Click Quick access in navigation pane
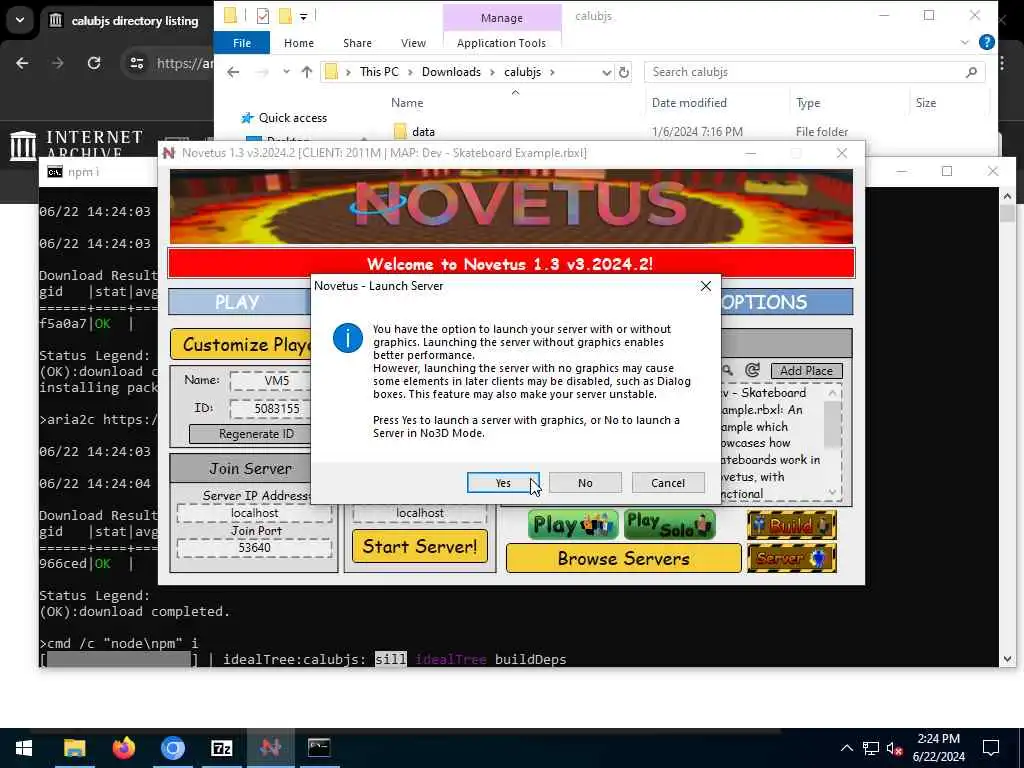 pos(293,118)
